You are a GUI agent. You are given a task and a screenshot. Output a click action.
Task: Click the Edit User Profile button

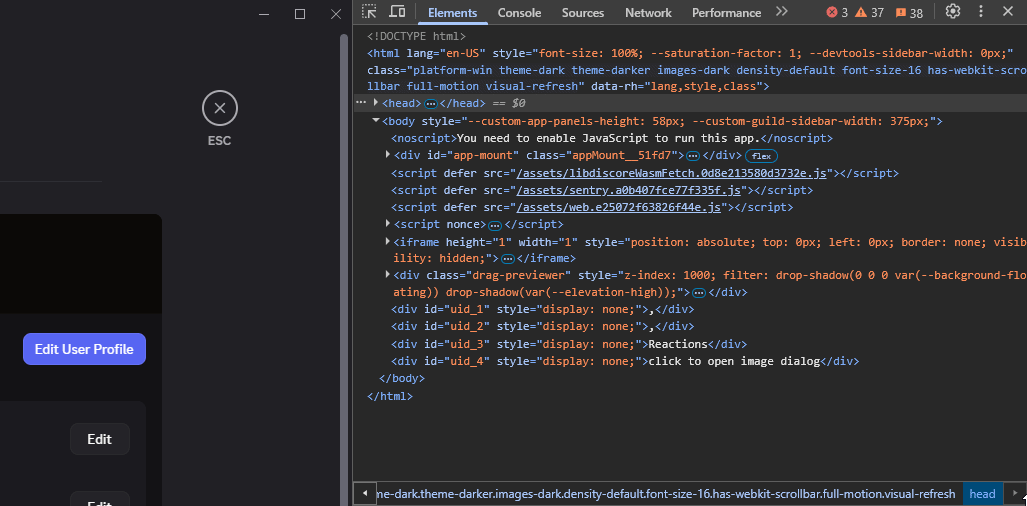click(x=84, y=349)
